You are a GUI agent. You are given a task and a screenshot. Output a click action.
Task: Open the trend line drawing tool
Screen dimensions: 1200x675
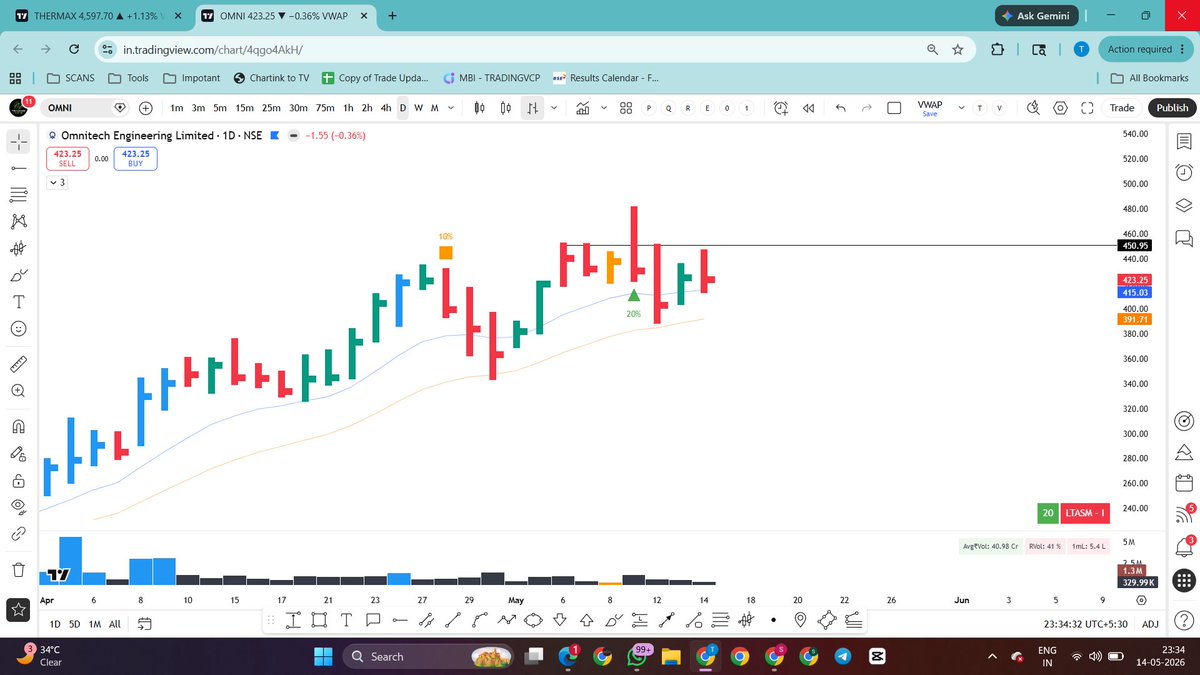click(18, 167)
